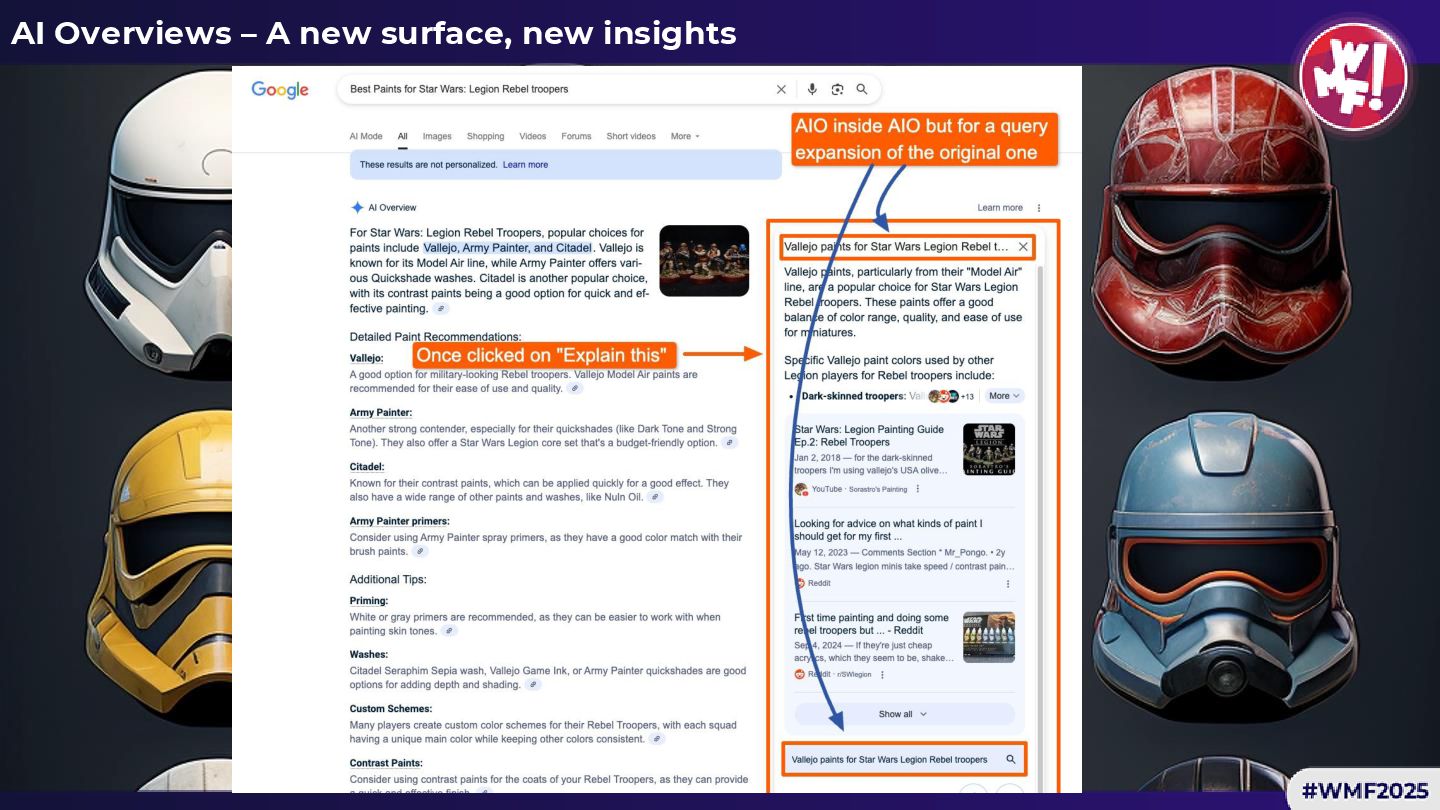Click the highlighted Vallejo, Army Painter, and Citadel text
This screenshot has width=1440, height=810.
click(x=508, y=247)
